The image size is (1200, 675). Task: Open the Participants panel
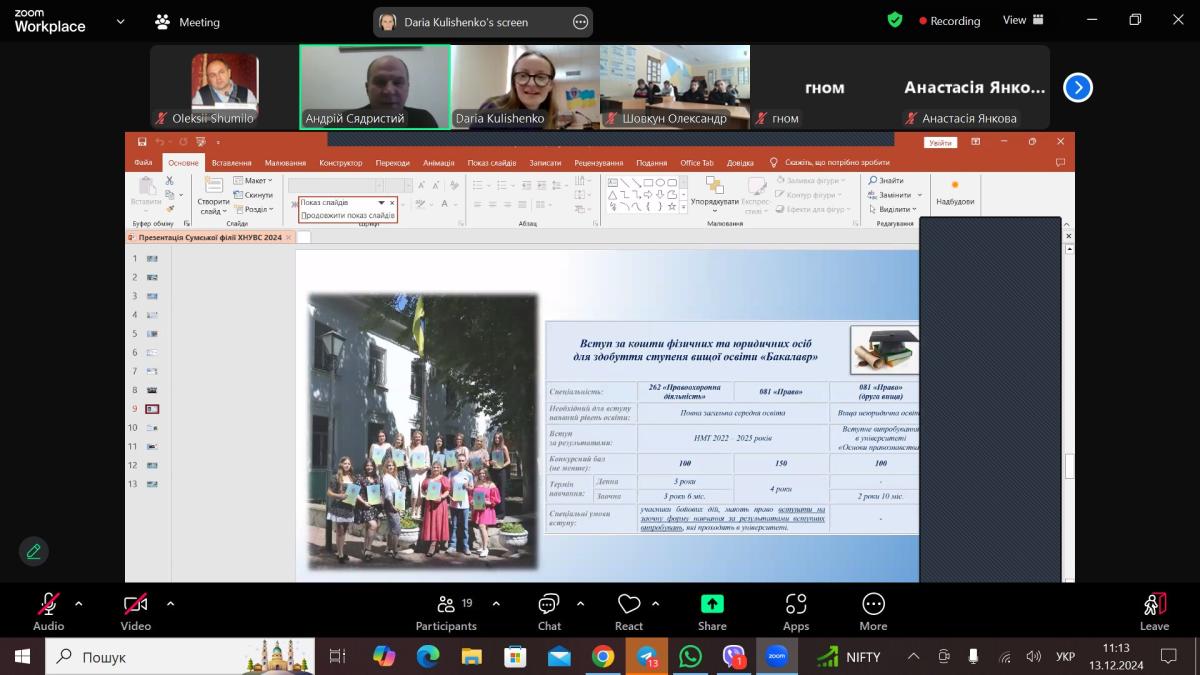point(446,611)
